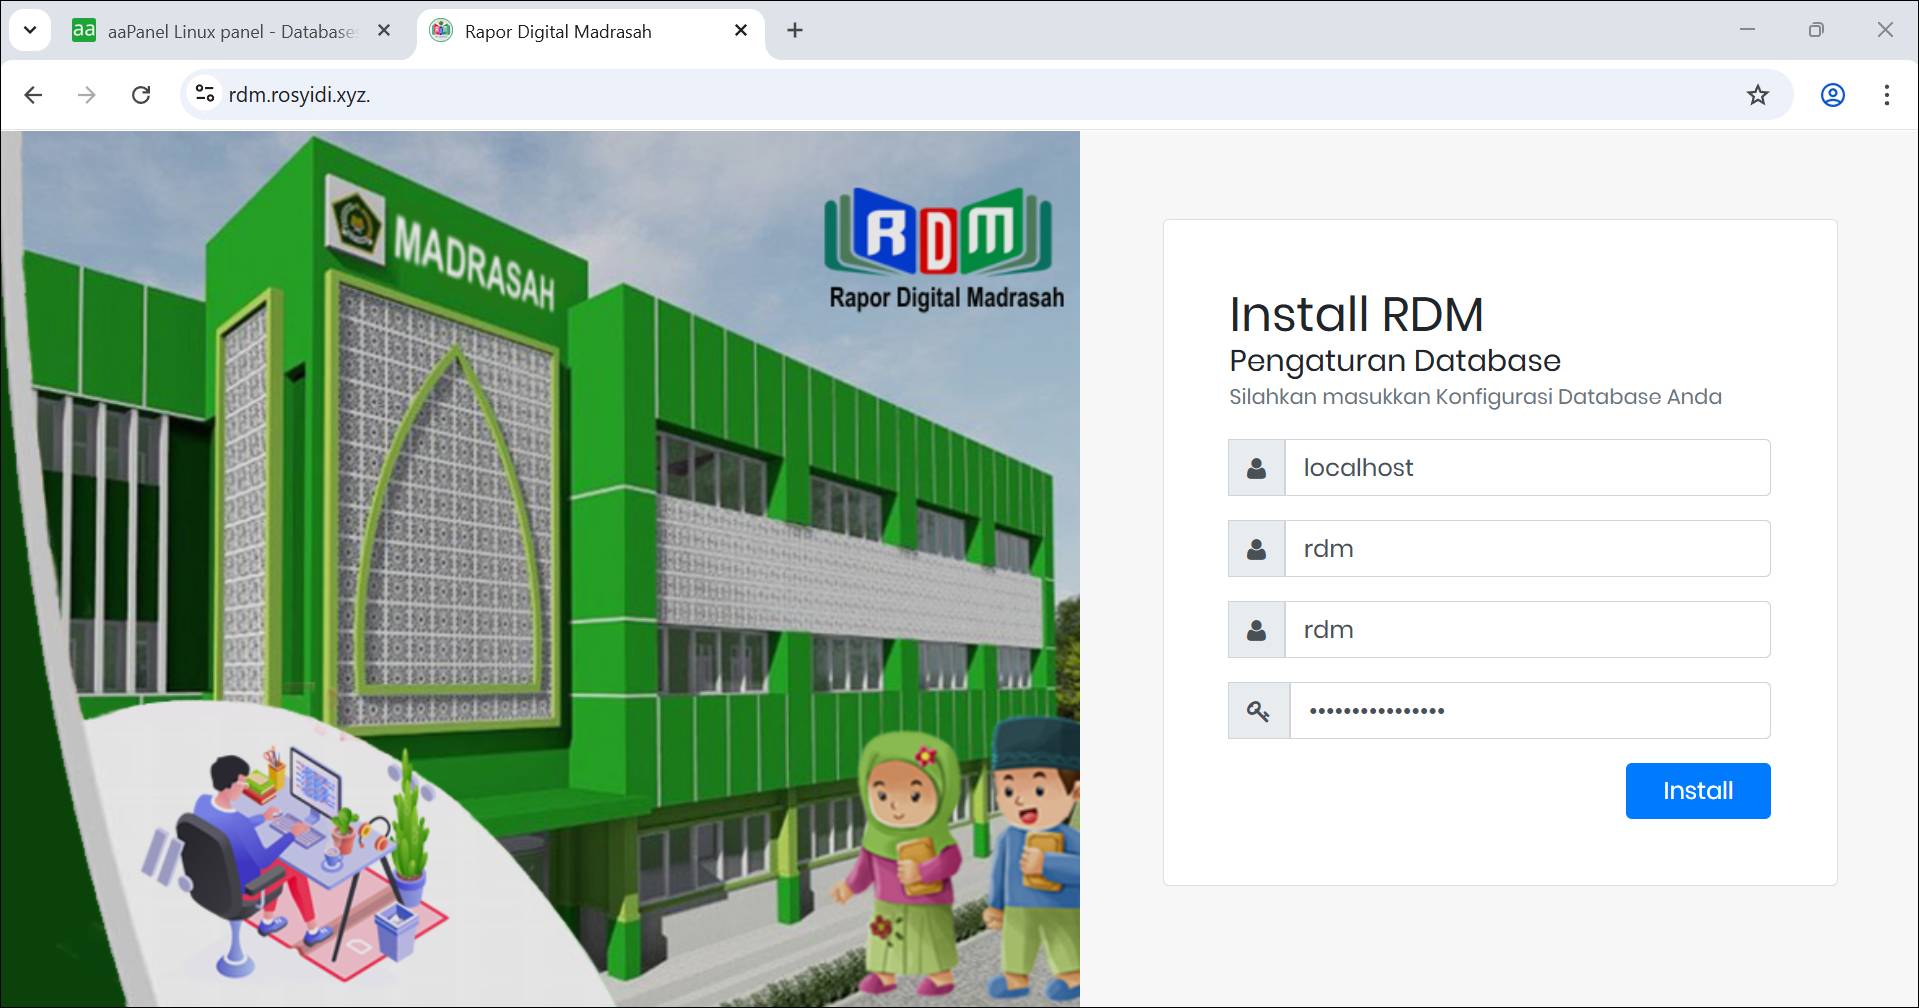The height and width of the screenshot is (1008, 1919).
Task: Select the Rapor Digital Madrasah tab
Action: [570, 31]
